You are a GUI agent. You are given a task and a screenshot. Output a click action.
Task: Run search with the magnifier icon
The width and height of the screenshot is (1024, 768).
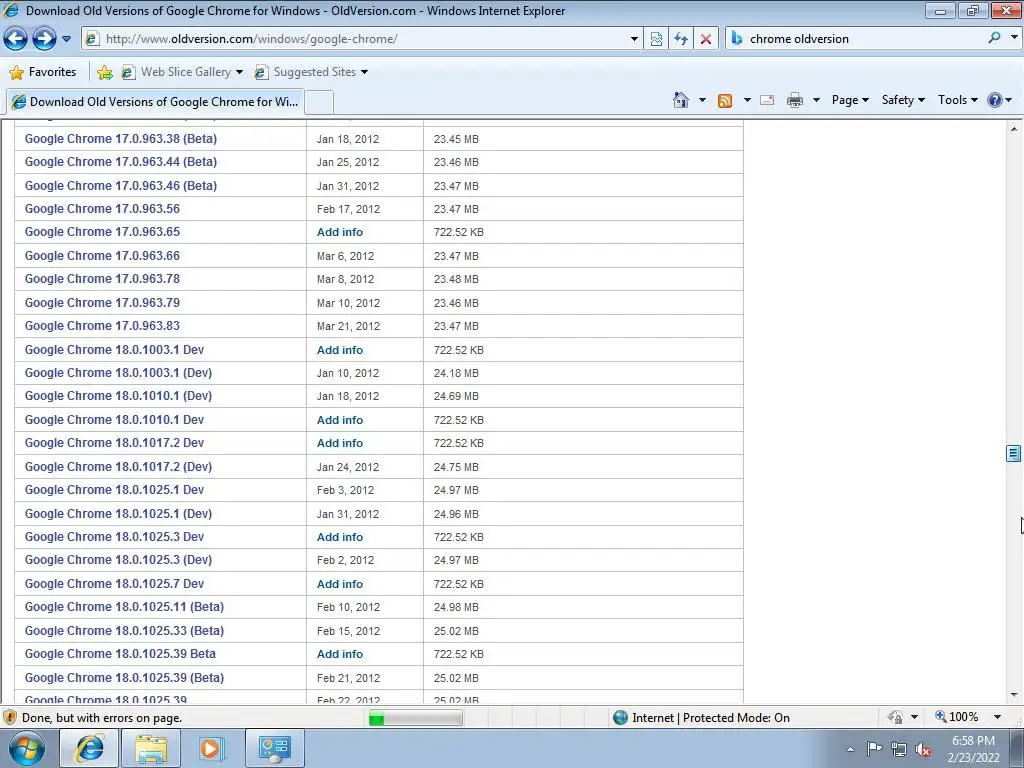(x=994, y=38)
